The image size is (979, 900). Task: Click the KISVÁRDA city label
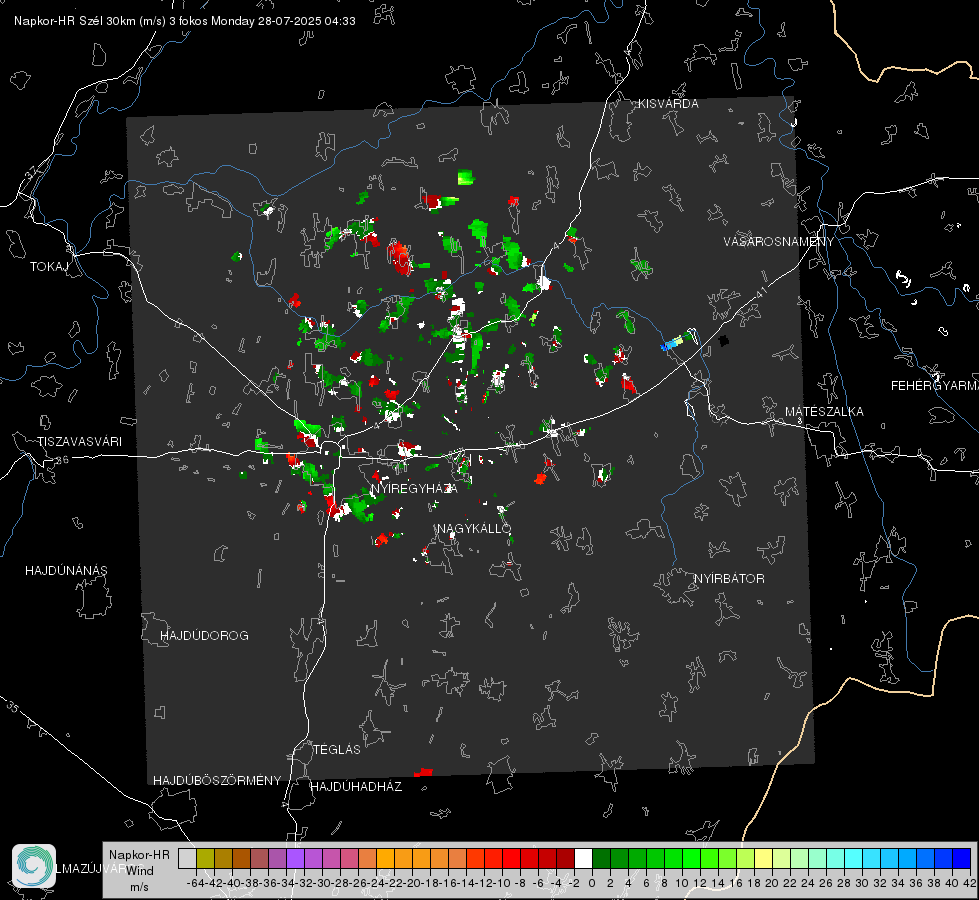[x=668, y=104]
